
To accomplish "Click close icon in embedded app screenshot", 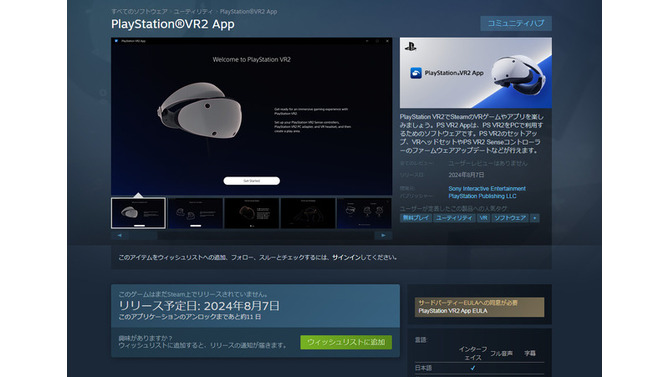I will pyautogui.click(x=388, y=41).
